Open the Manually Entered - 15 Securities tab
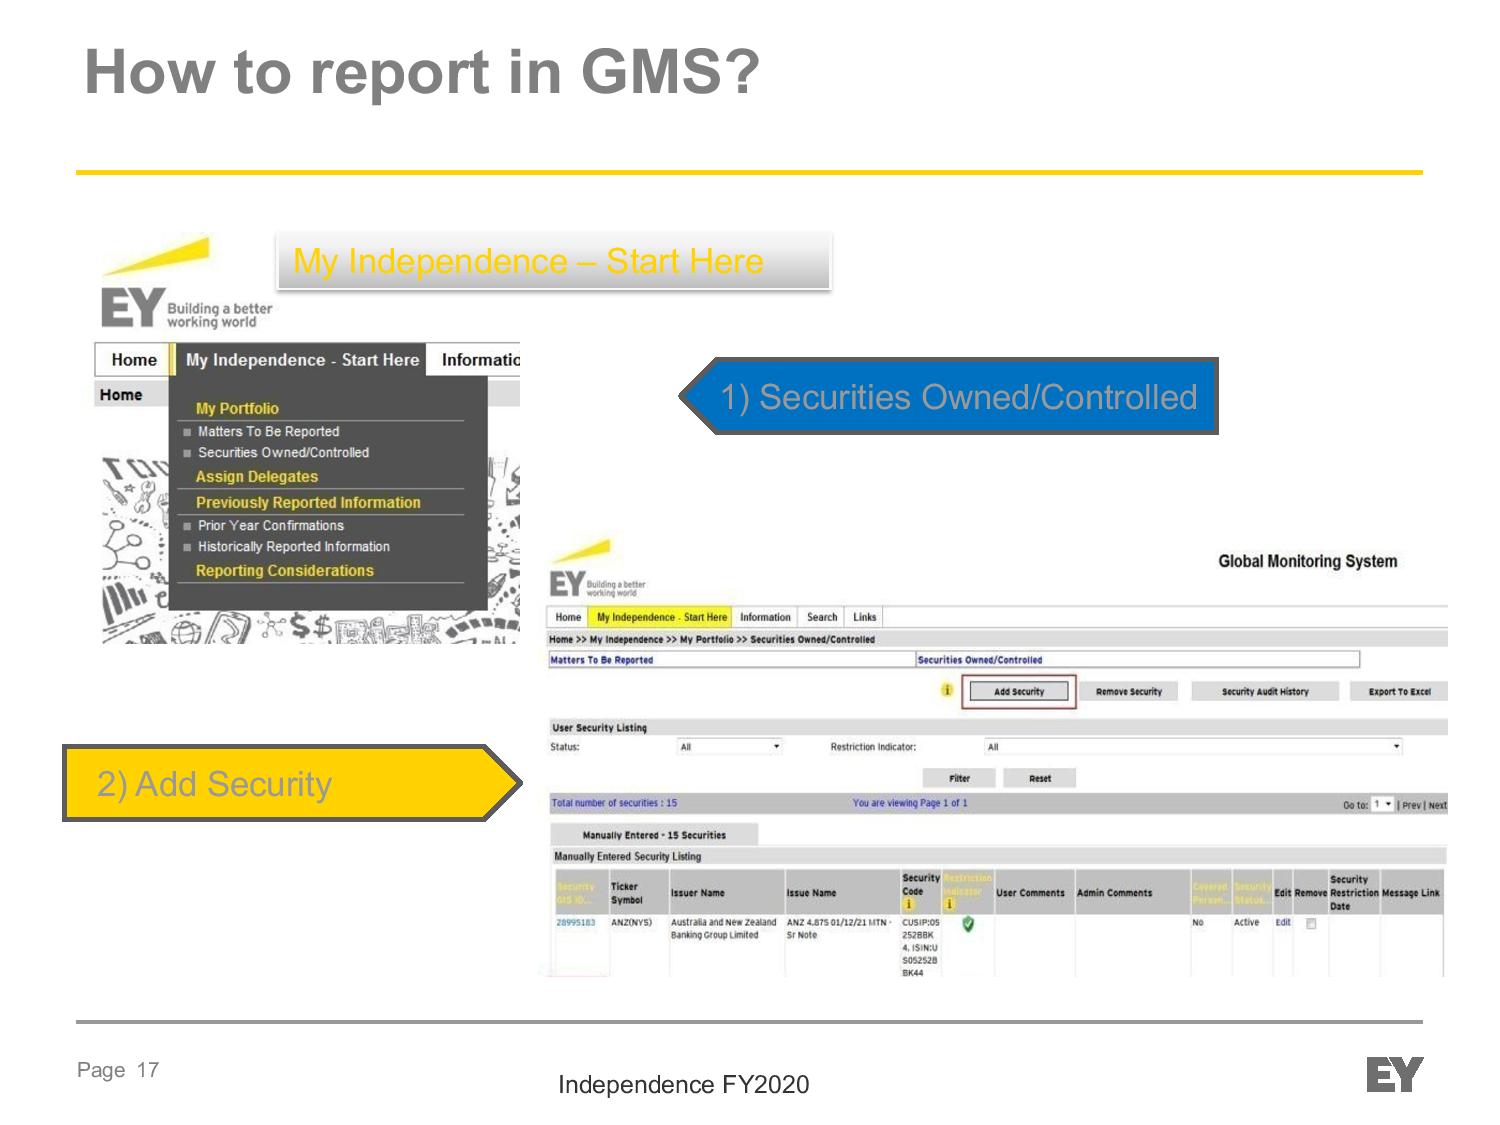 [x=654, y=835]
